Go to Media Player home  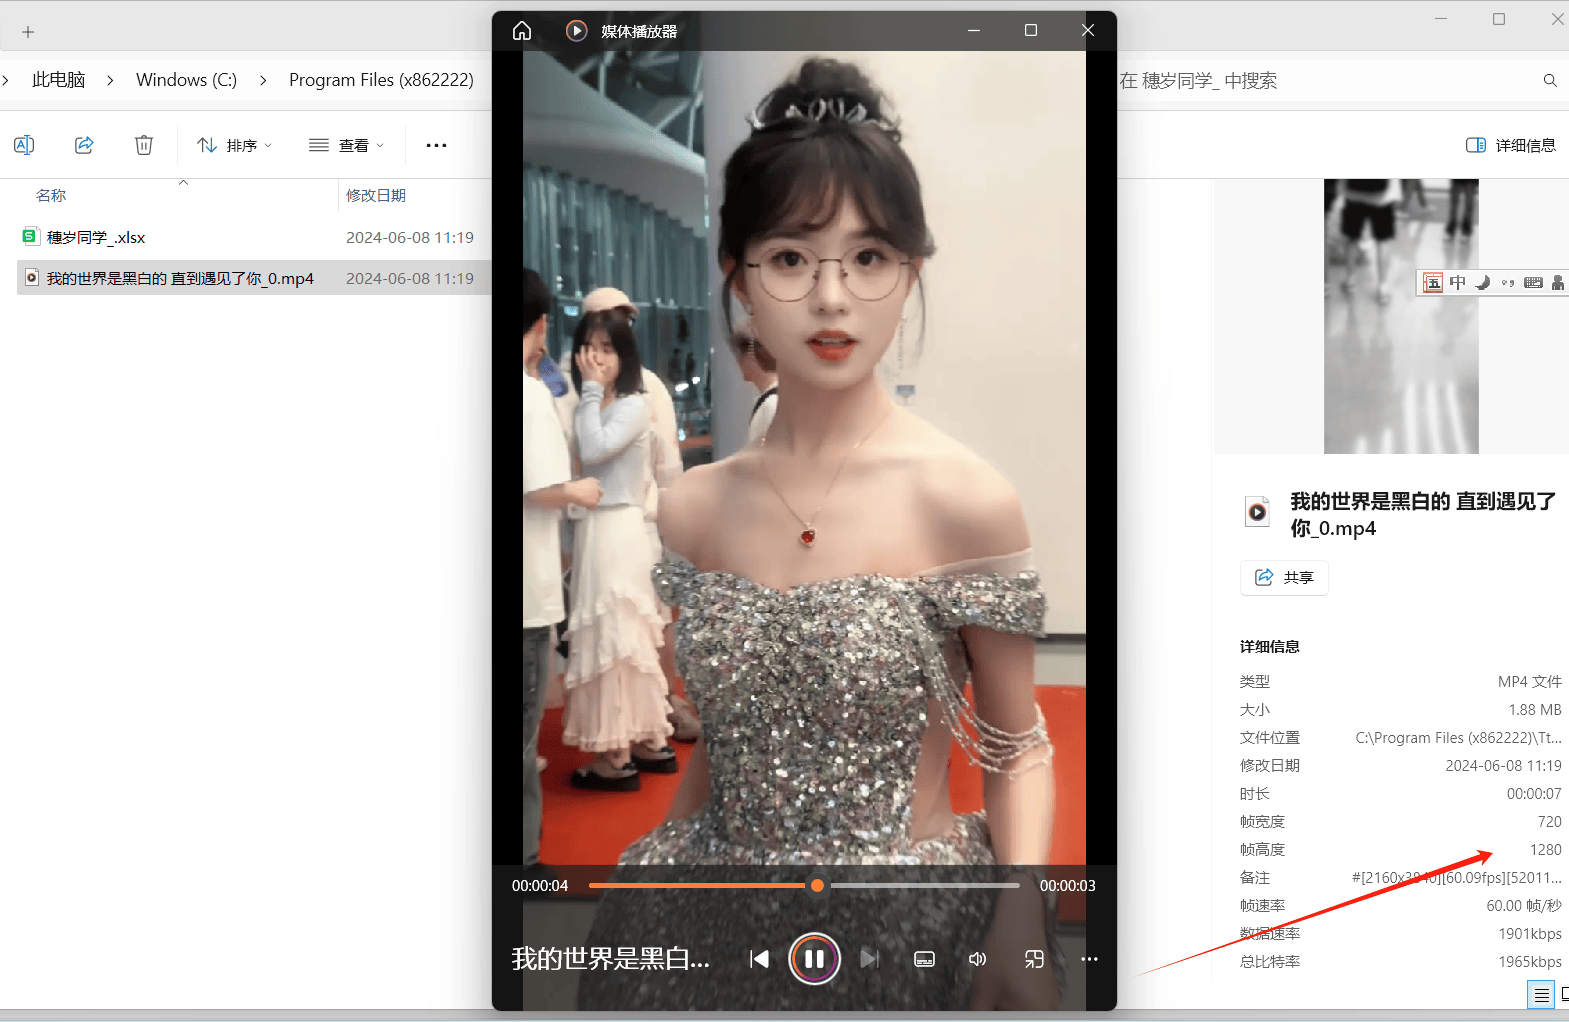click(522, 31)
